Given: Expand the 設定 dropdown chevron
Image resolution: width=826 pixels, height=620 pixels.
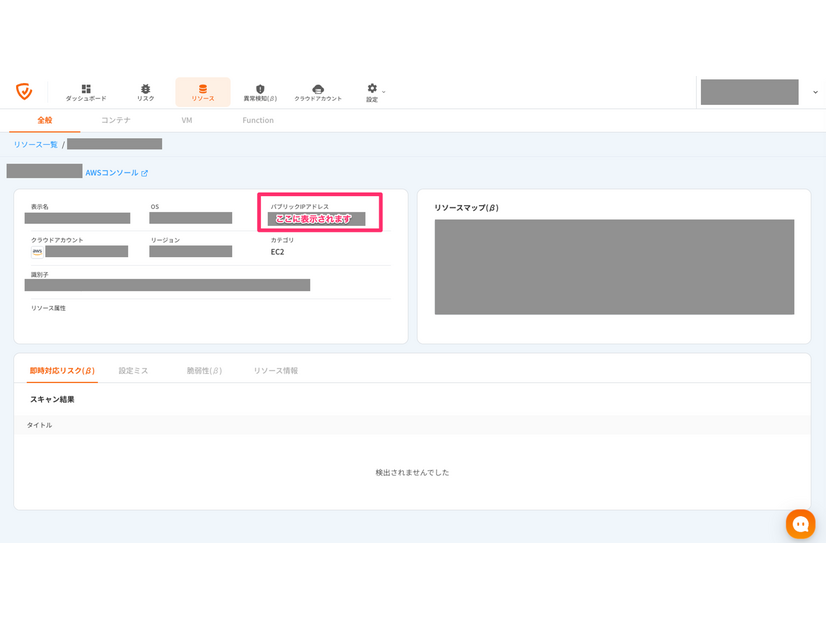Looking at the screenshot, I should (x=384, y=92).
